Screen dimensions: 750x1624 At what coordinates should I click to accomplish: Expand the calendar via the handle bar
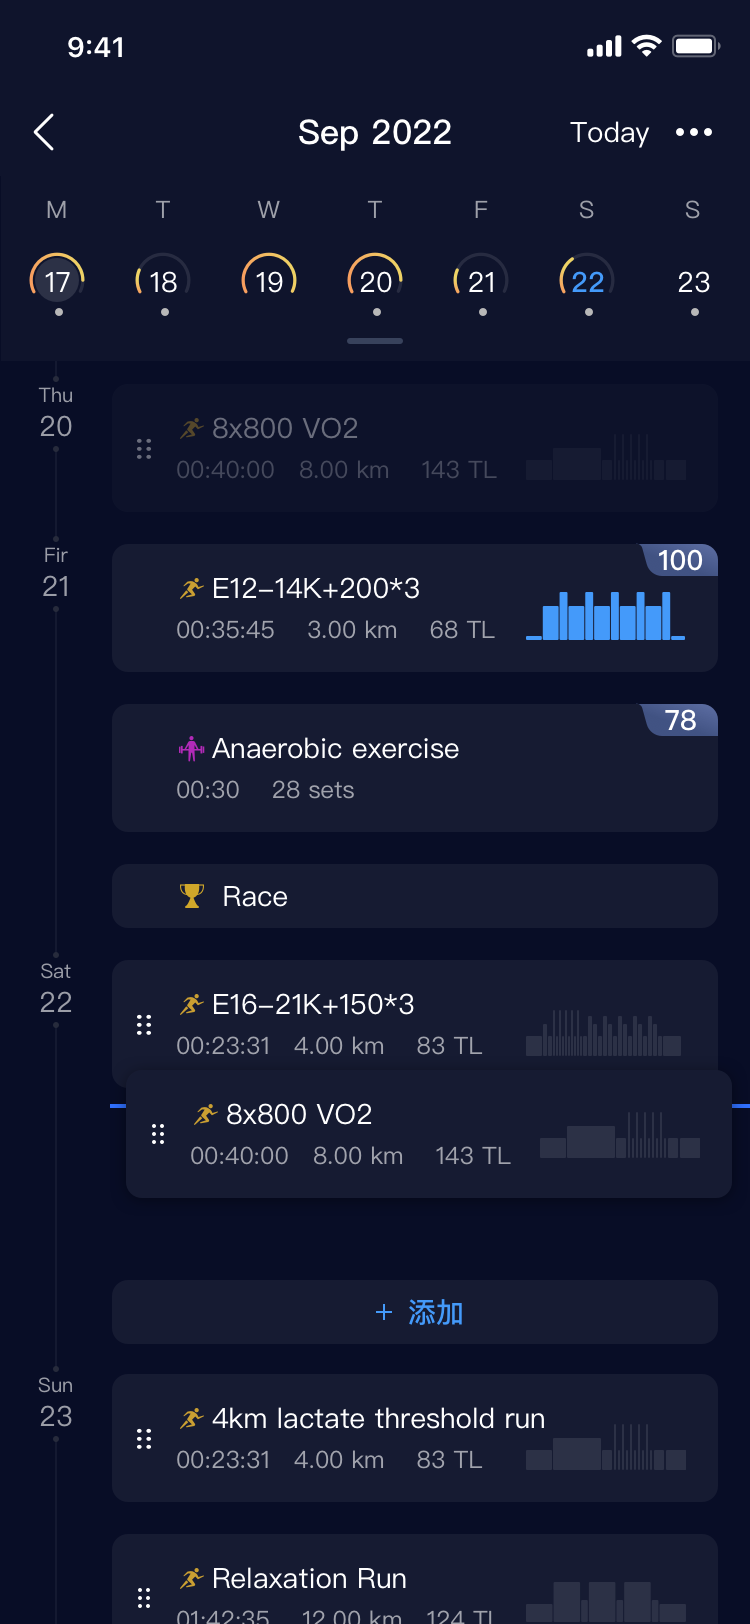coord(375,341)
